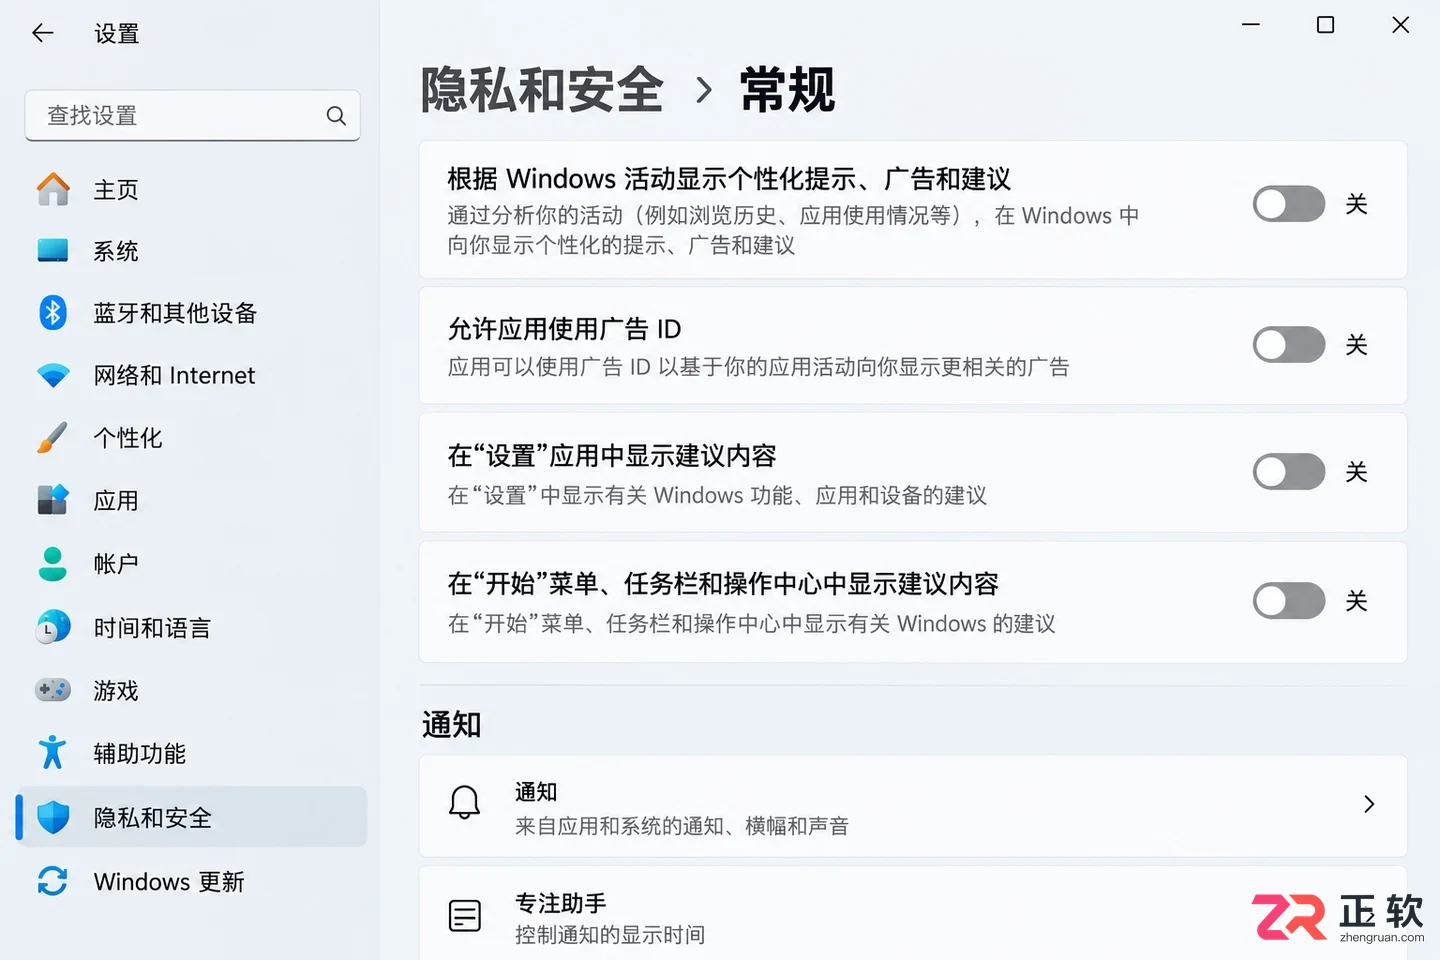Open Windows 更新 page
The width and height of the screenshot is (1440, 960).
(x=192, y=881)
